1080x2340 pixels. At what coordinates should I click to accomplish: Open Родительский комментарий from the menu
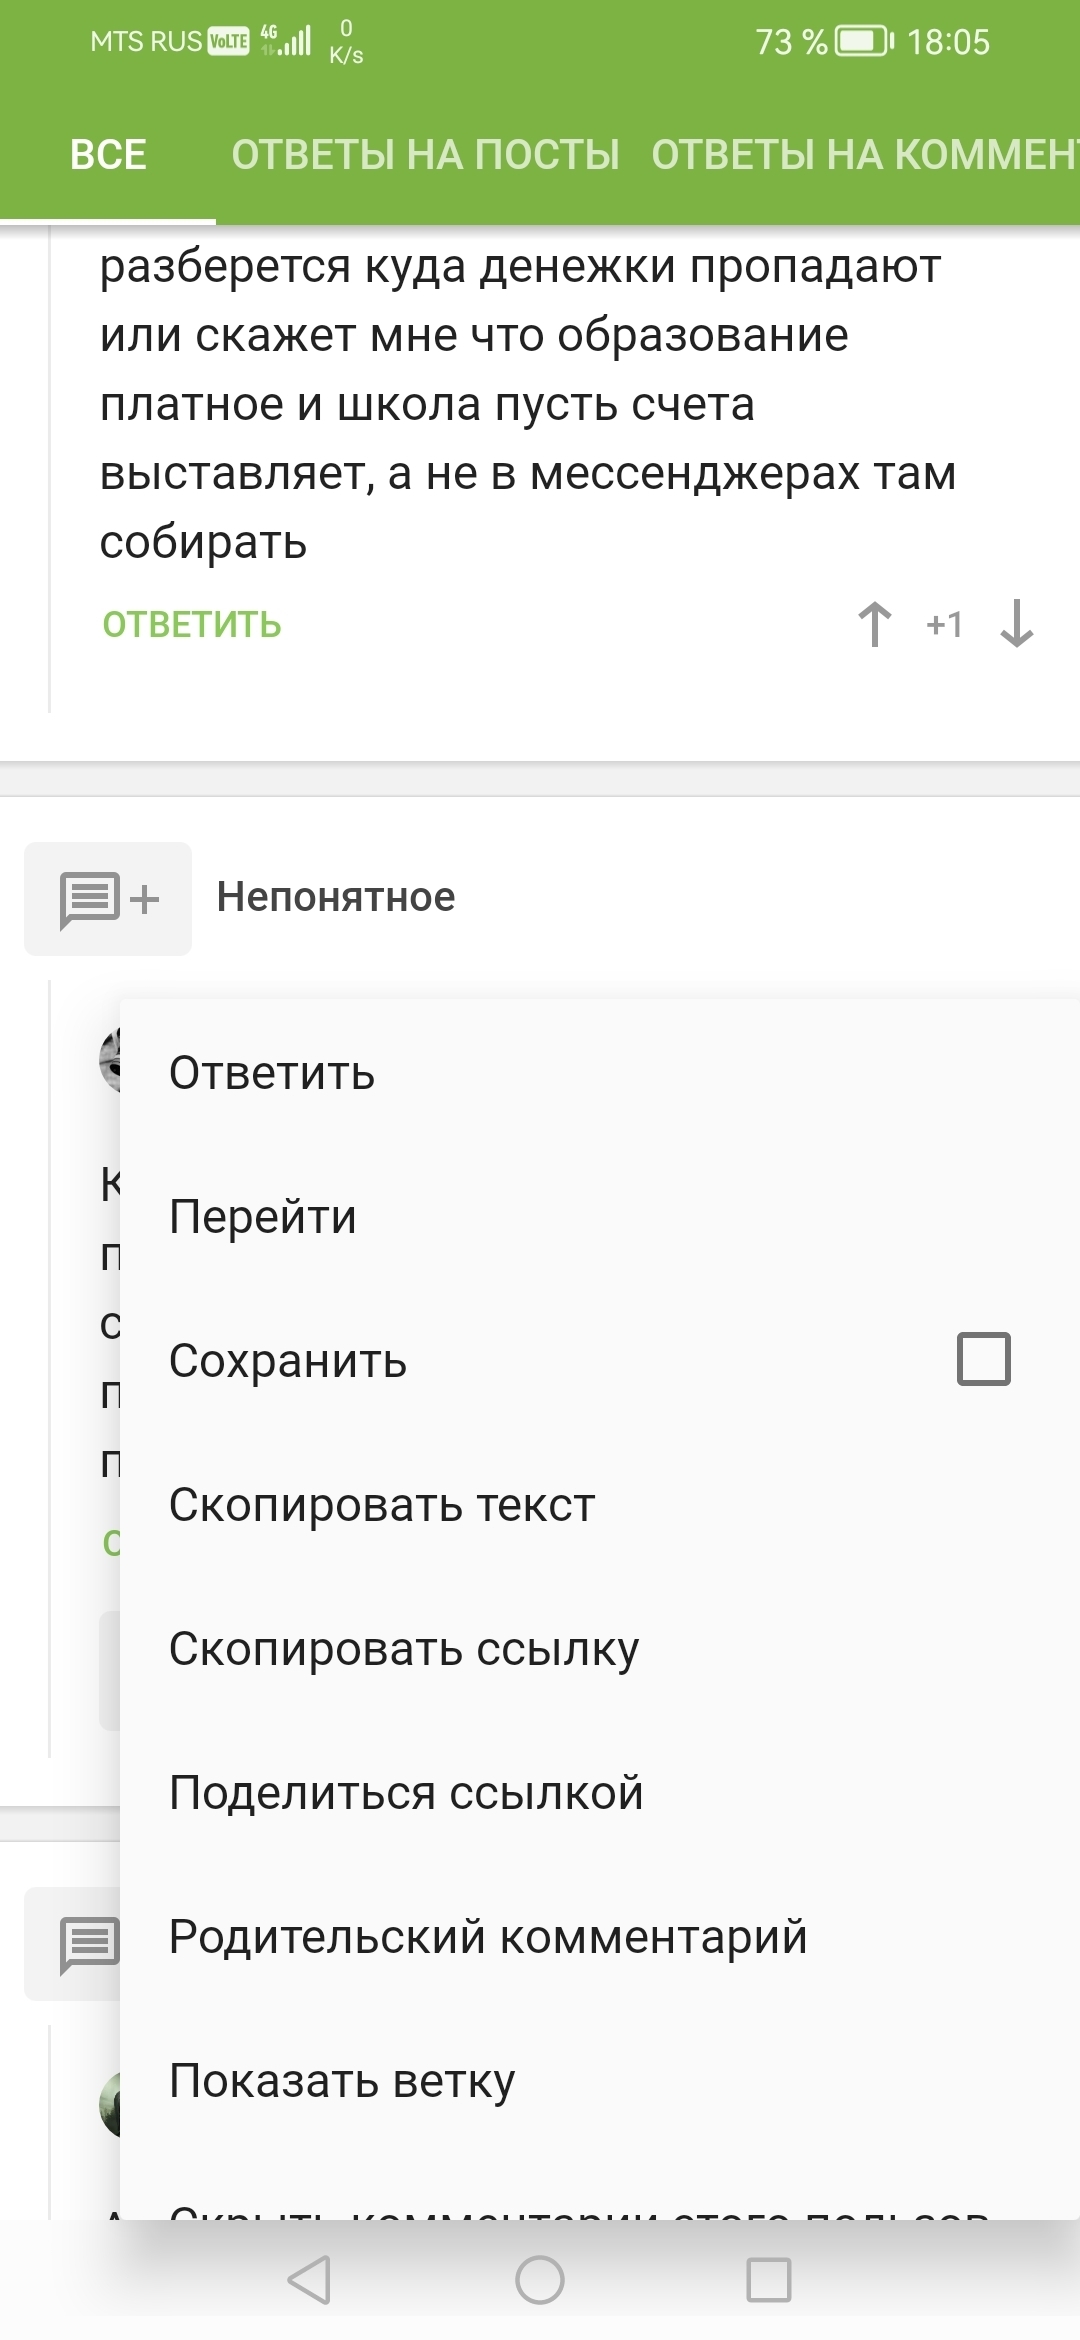(x=488, y=1937)
